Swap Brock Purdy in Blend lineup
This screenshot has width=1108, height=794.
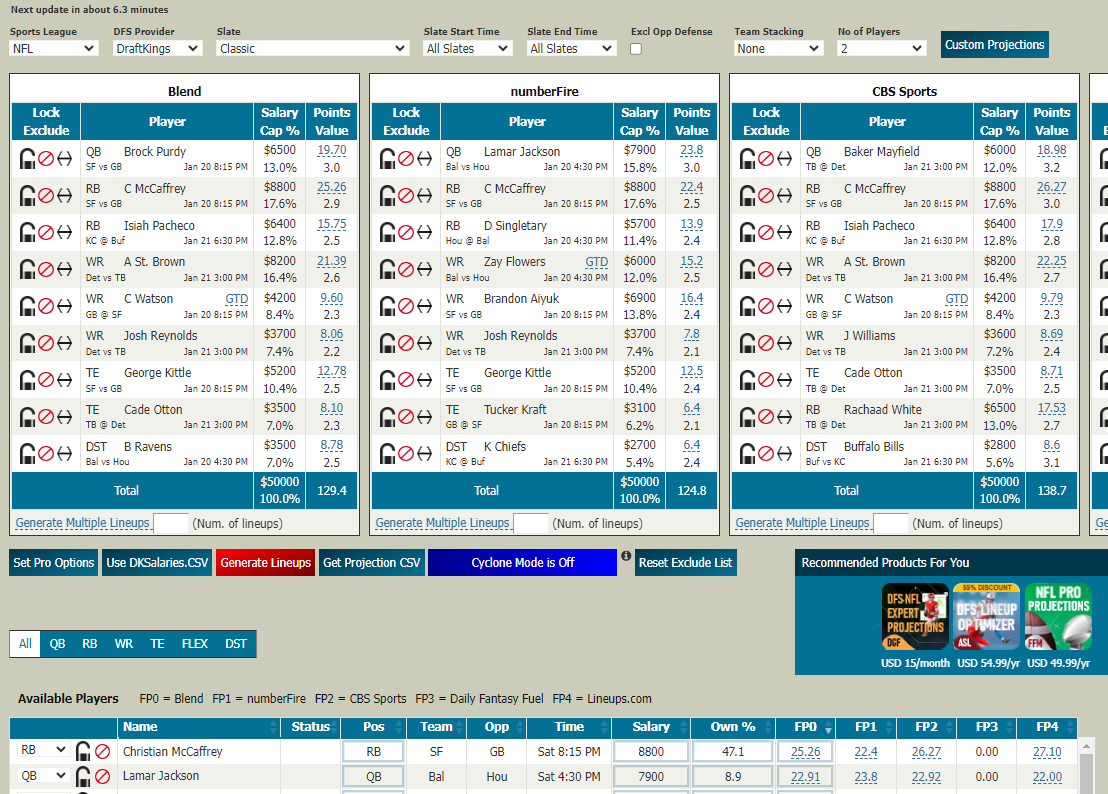tap(64, 159)
